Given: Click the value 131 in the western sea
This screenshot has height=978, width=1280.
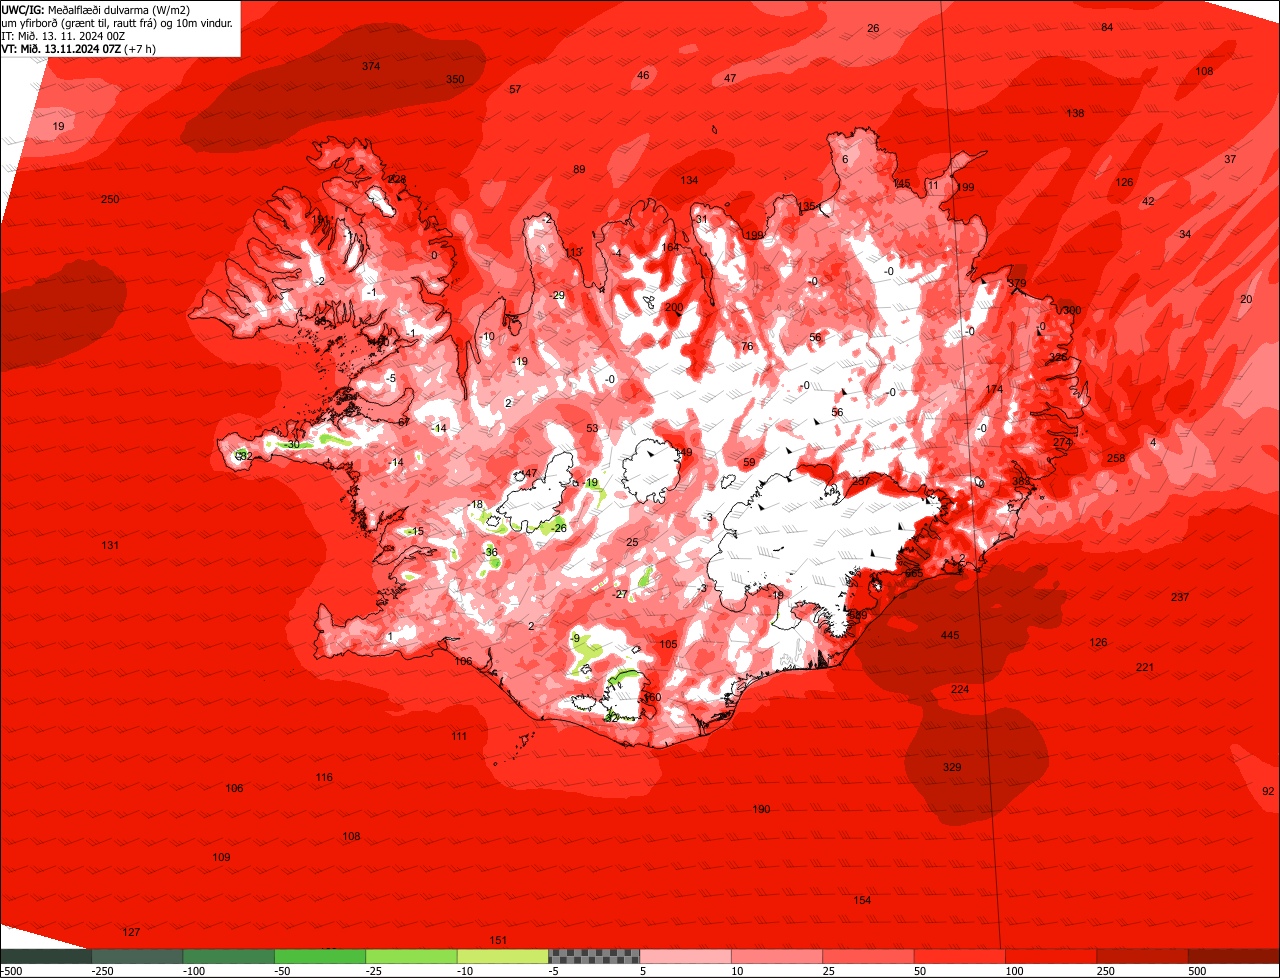Looking at the screenshot, I should coord(110,545).
